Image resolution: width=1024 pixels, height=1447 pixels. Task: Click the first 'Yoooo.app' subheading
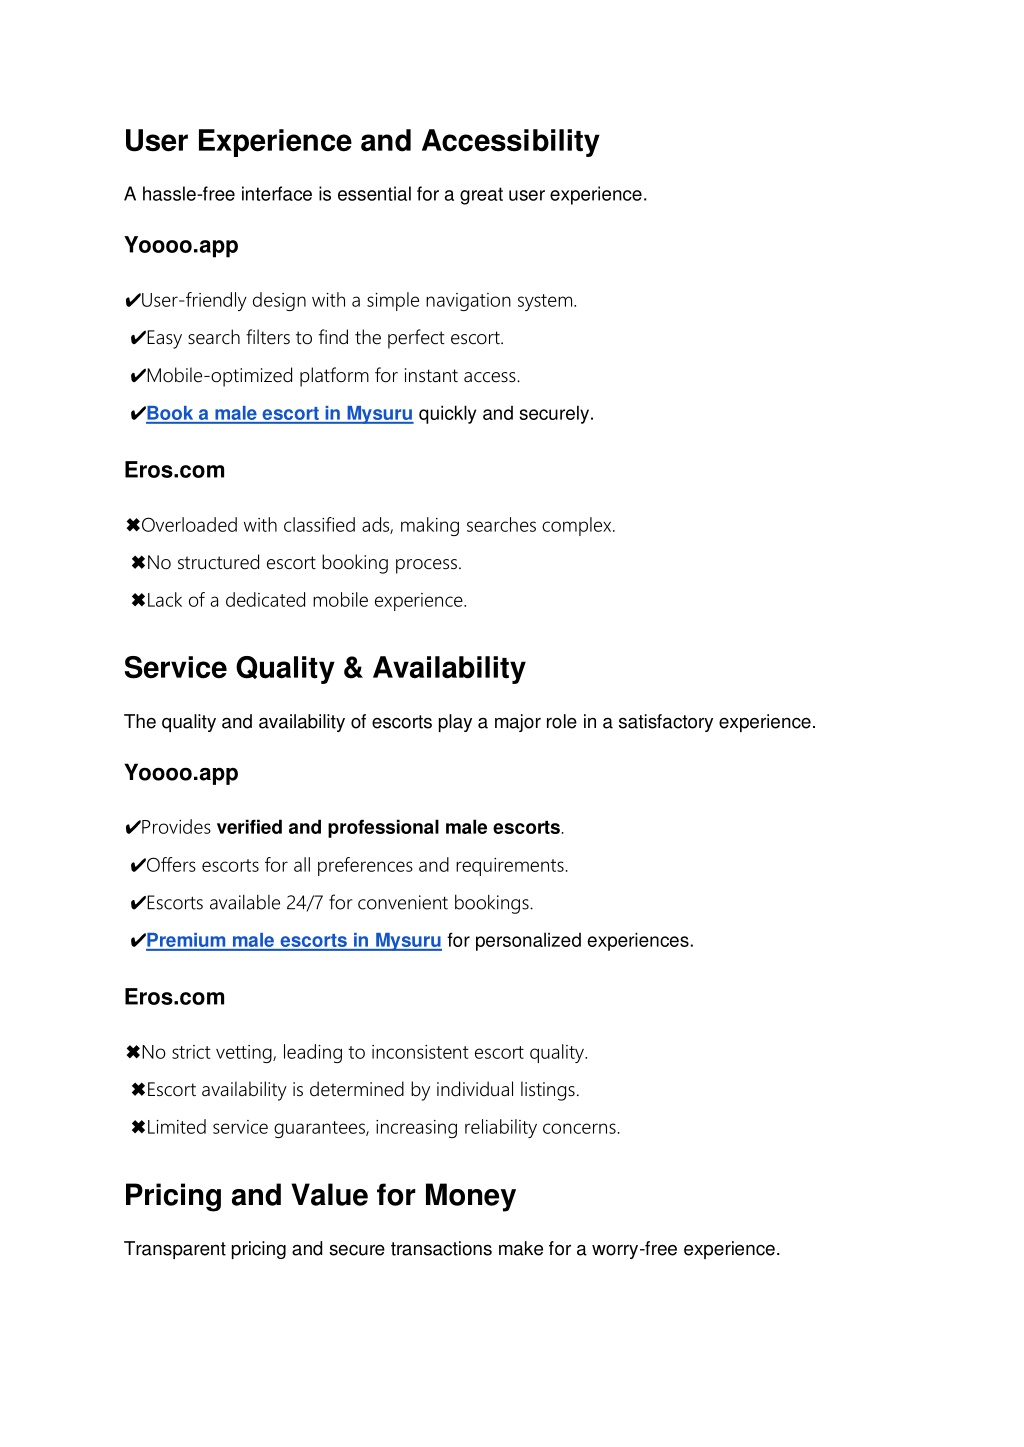[181, 245]
